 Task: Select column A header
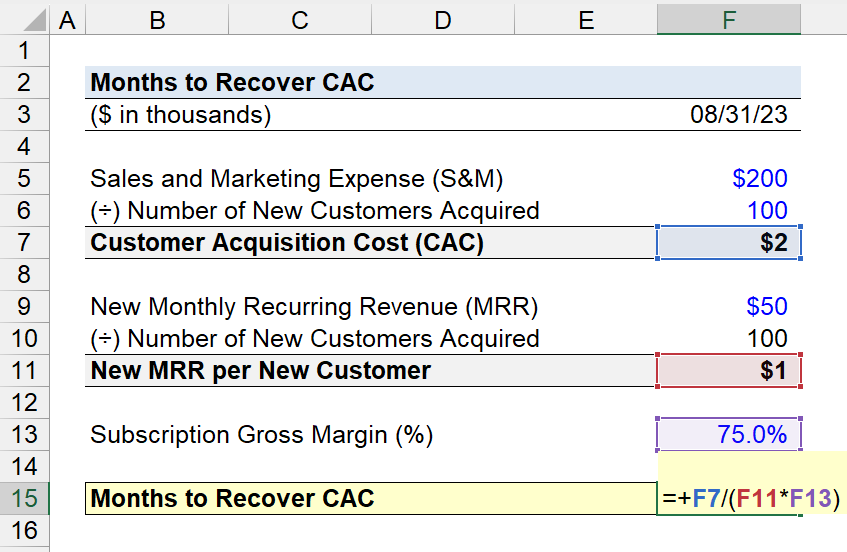(67, 20)
